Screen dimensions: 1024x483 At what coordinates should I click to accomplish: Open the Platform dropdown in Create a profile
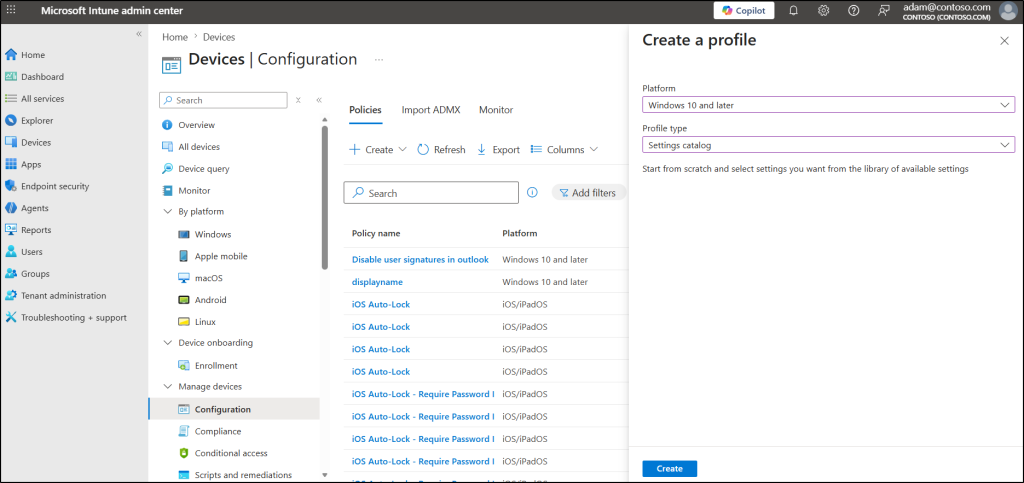coord(828,104)
